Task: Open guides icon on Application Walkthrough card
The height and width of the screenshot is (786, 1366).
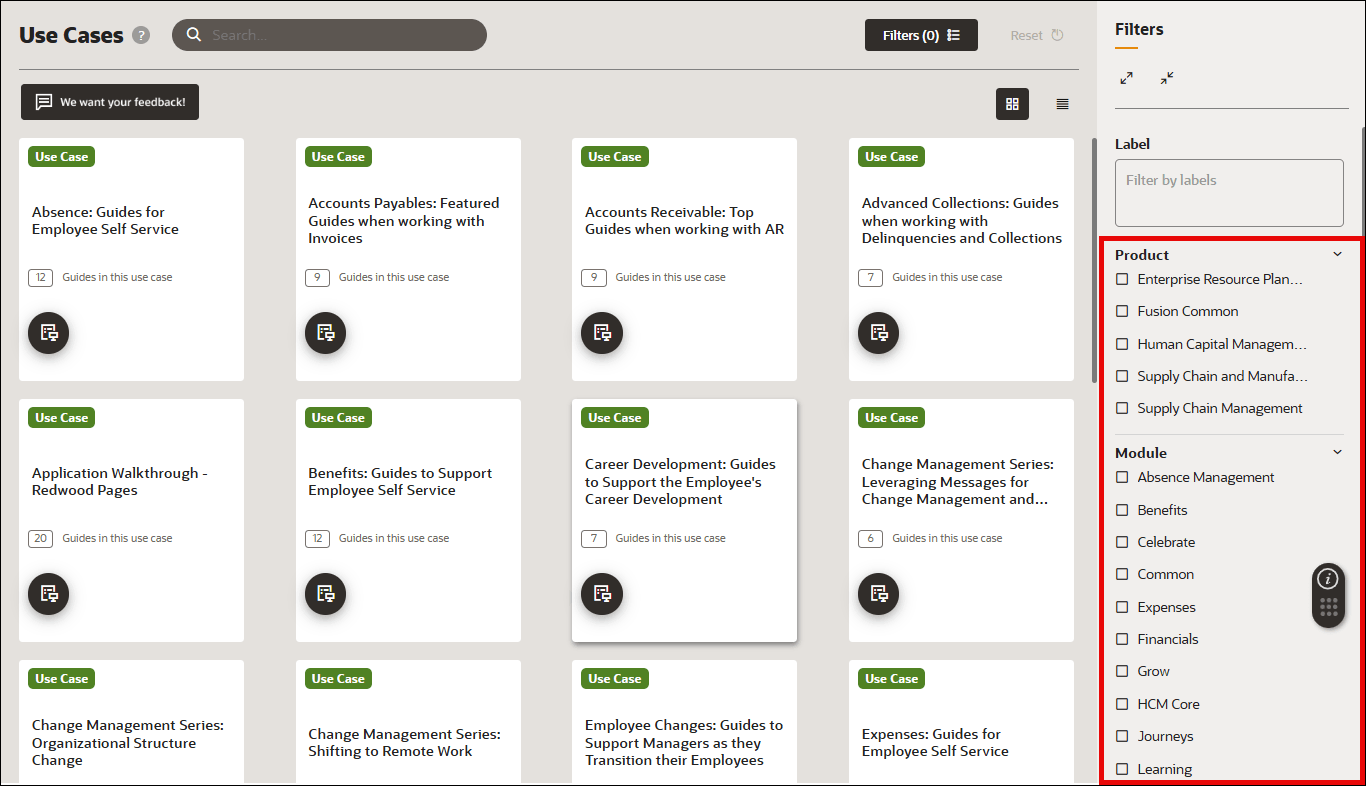Action: coord(49,594)
